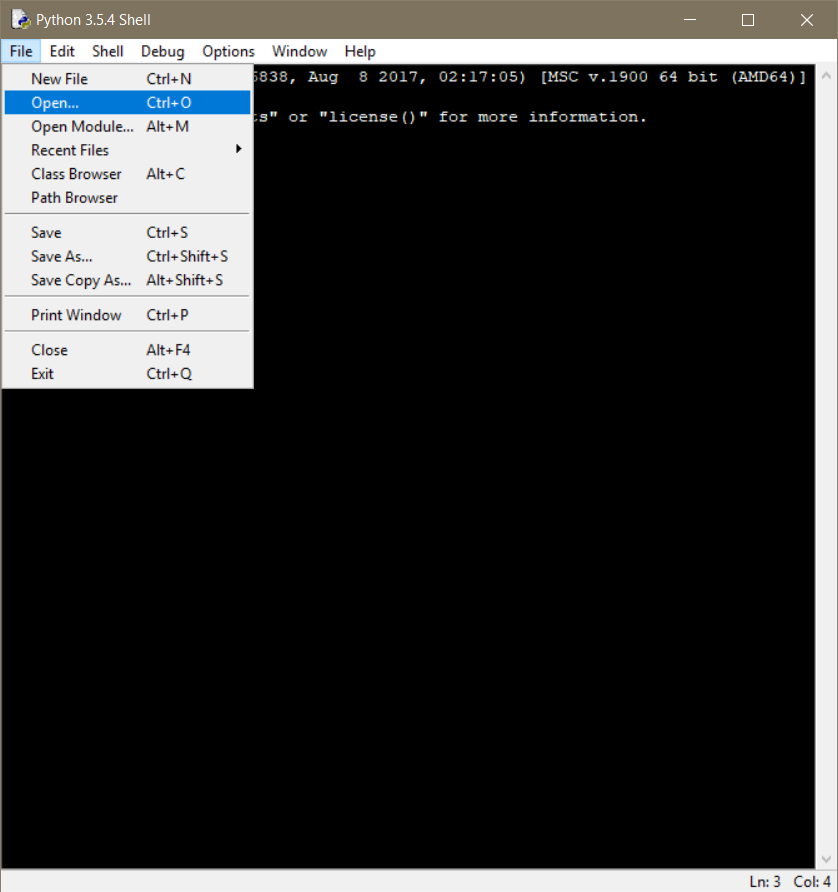Open the Debug menu

(x=163, y=51)
